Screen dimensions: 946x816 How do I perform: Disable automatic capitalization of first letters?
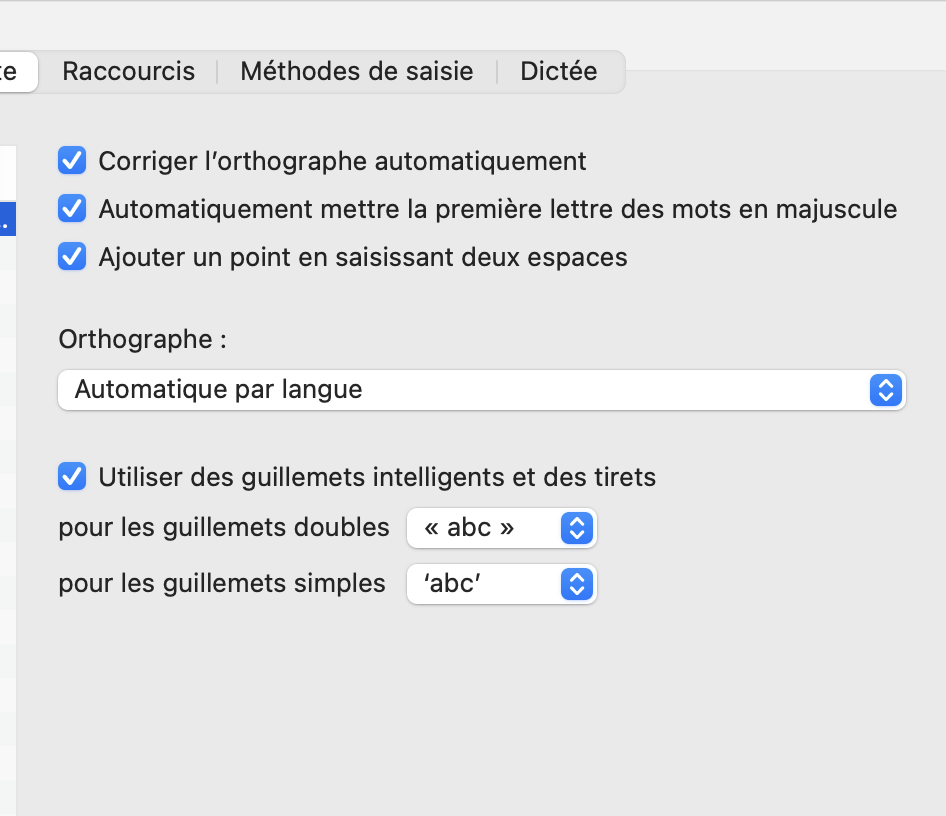pos(72,209)
